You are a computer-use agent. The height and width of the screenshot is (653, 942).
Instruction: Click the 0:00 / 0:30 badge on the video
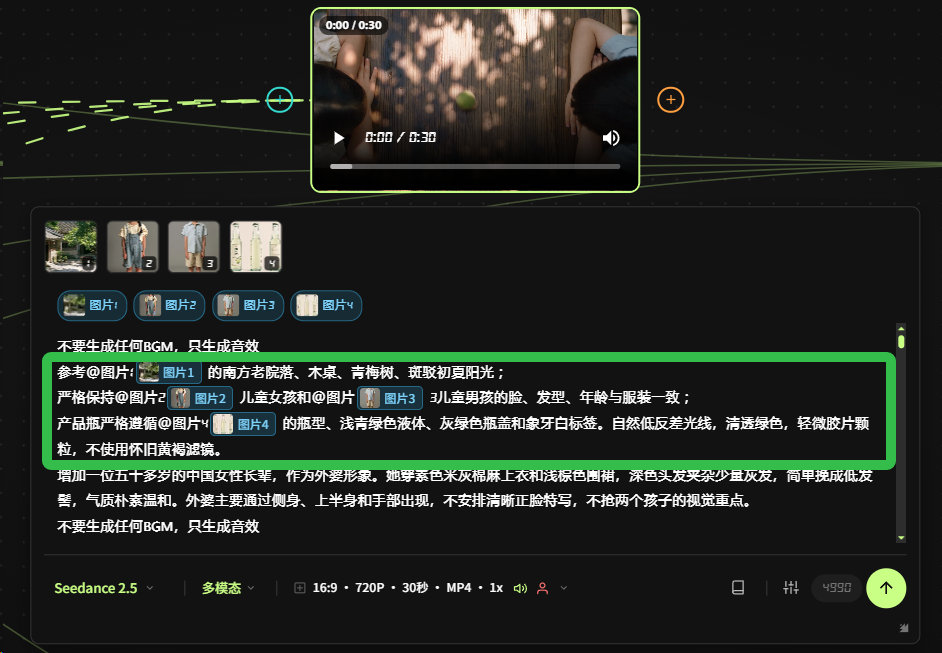353,25
